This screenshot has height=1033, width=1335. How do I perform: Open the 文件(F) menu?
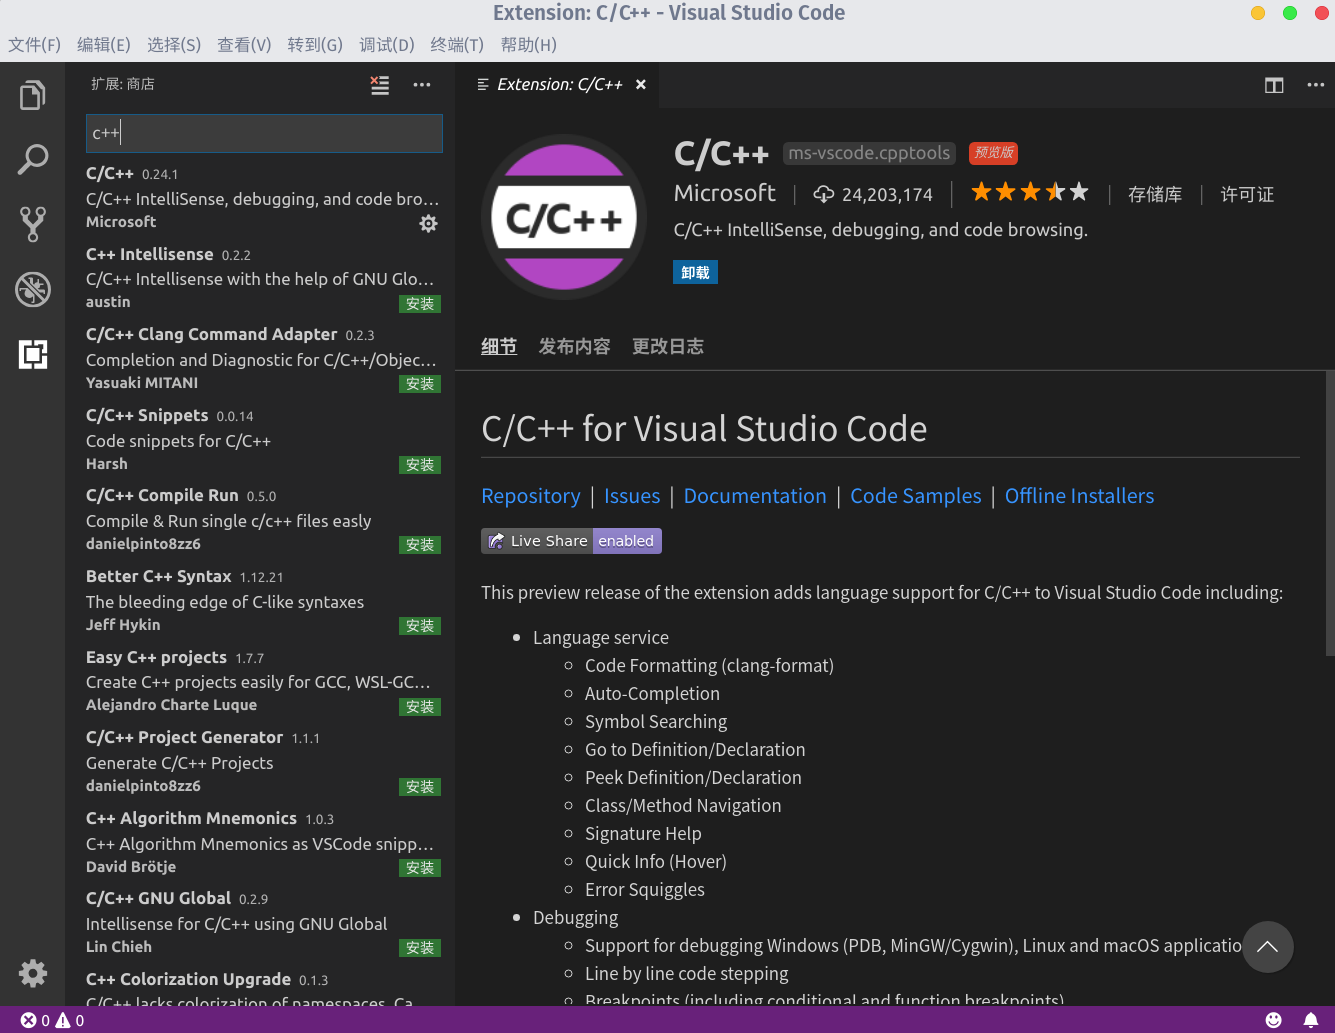pos(35,45)
